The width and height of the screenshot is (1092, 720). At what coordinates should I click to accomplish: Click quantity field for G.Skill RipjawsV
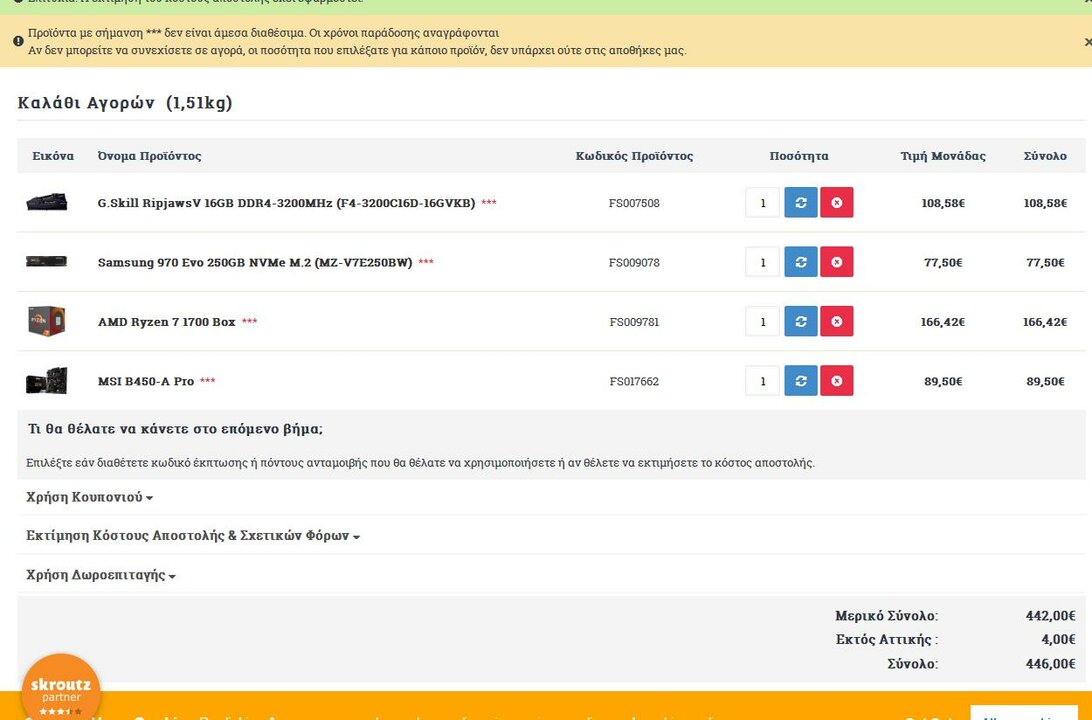(763, 203)
